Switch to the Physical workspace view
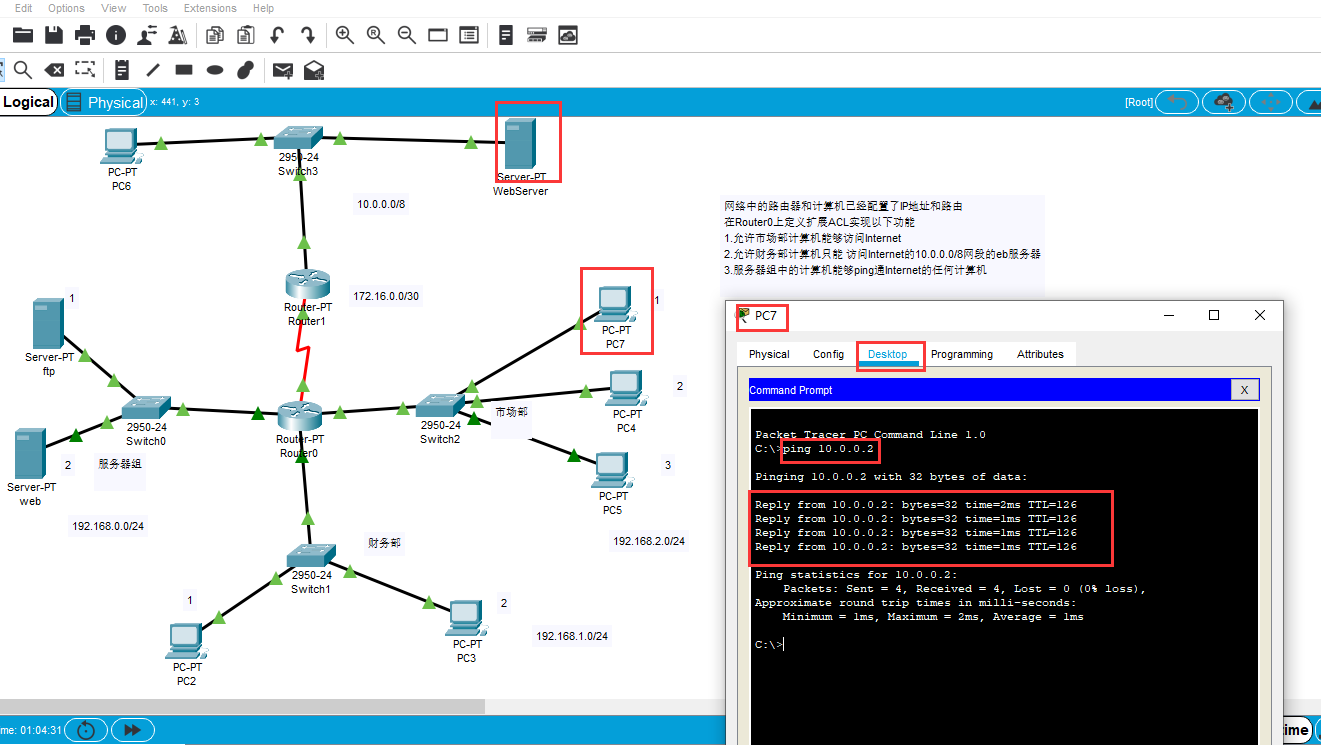This screenshot has width=1321, height=745. coord(104,102)
